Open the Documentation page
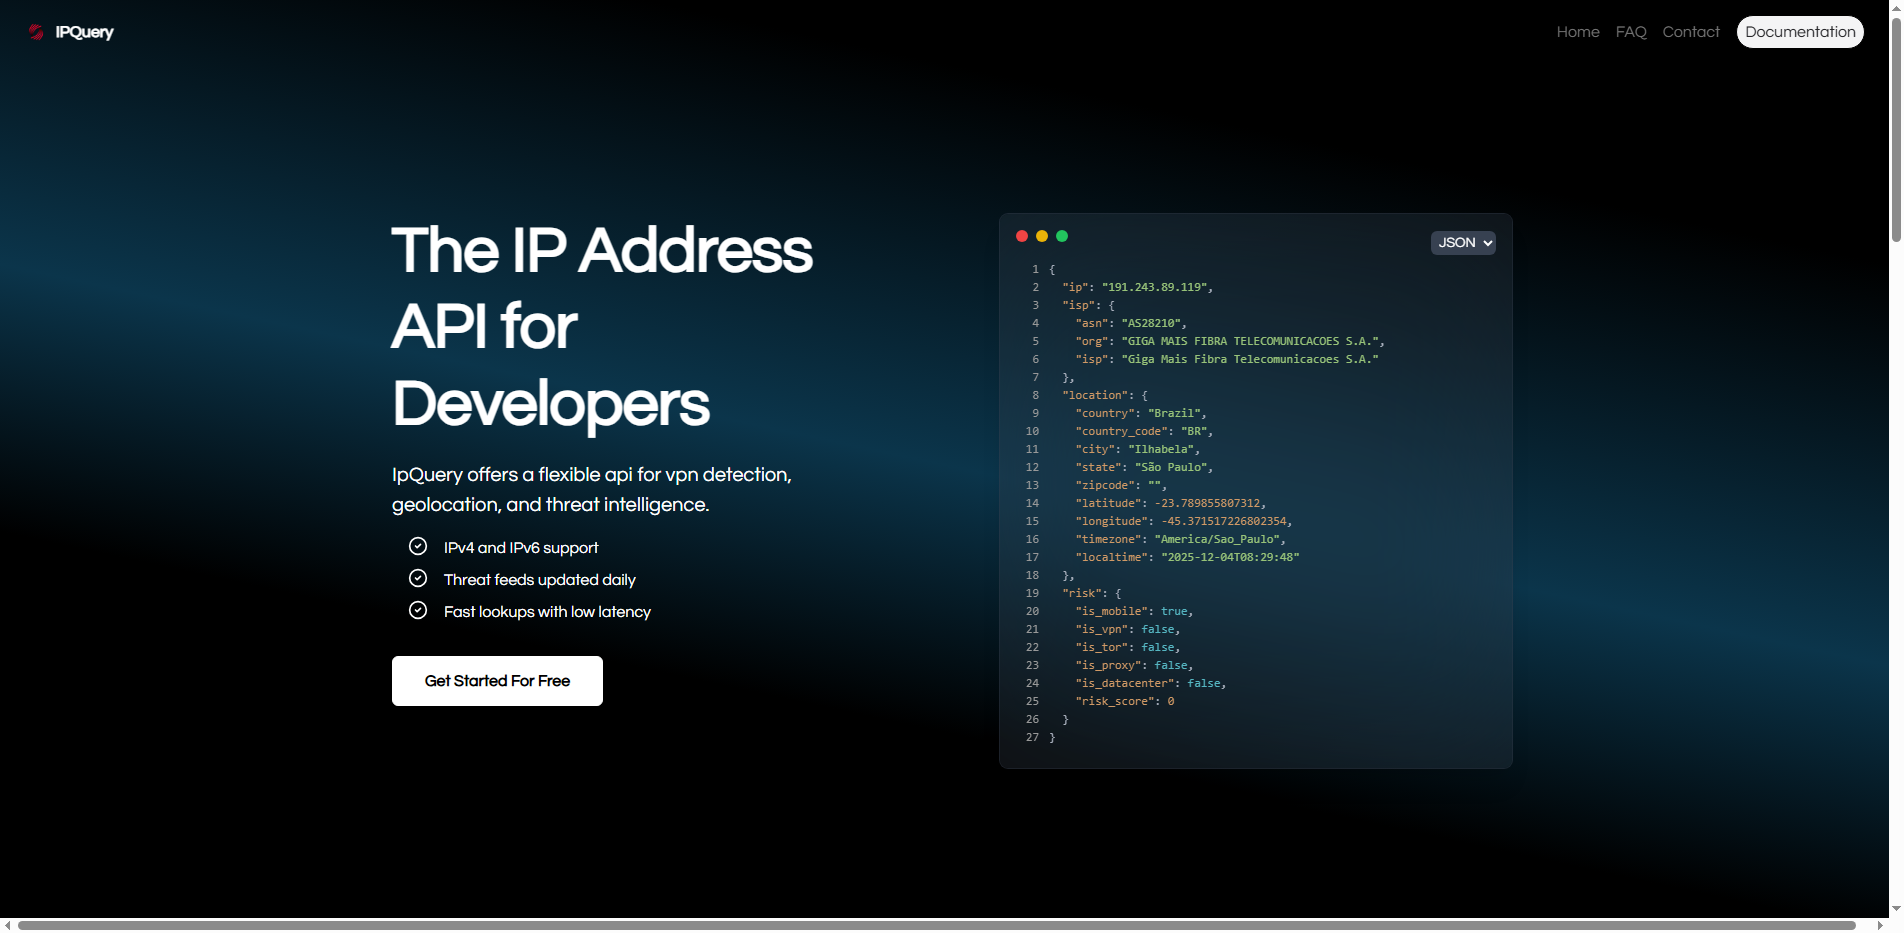Viewport: 1904px width, 933px height. tap(1799, 31)
